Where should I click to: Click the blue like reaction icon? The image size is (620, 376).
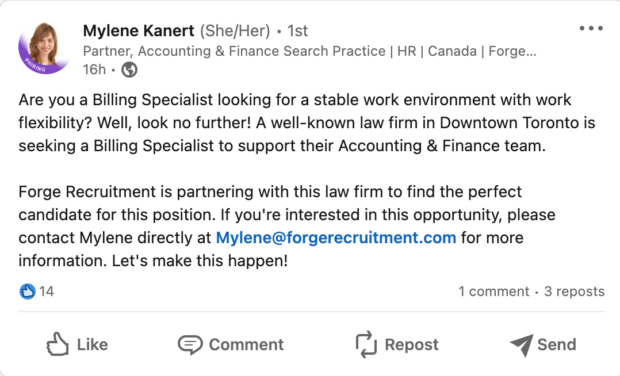point(27,292)
